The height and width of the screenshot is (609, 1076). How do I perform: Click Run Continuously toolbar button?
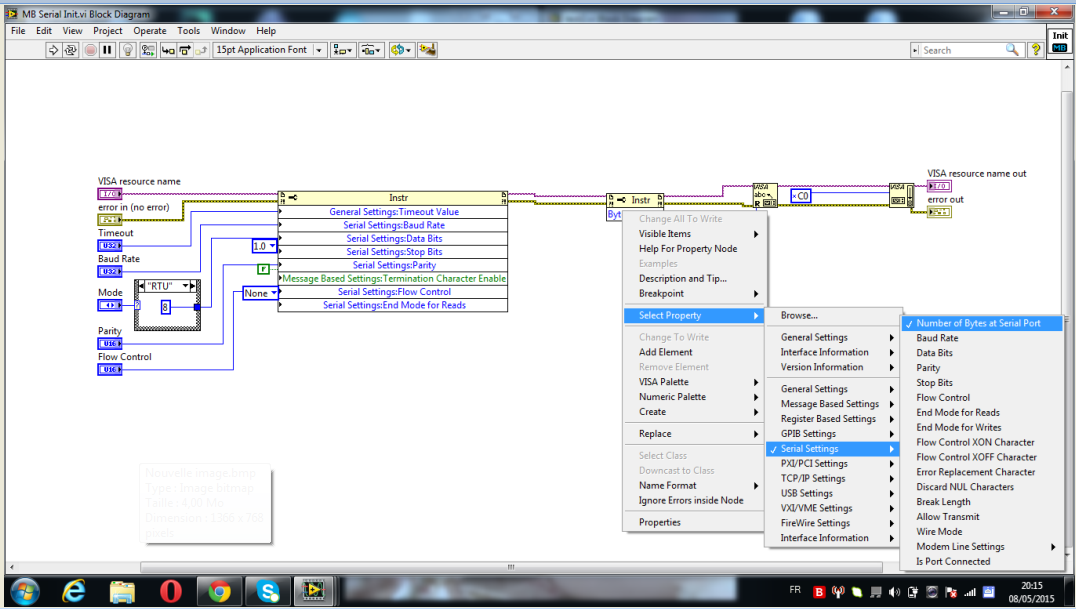pyautogui.click(x=70, y=49)
